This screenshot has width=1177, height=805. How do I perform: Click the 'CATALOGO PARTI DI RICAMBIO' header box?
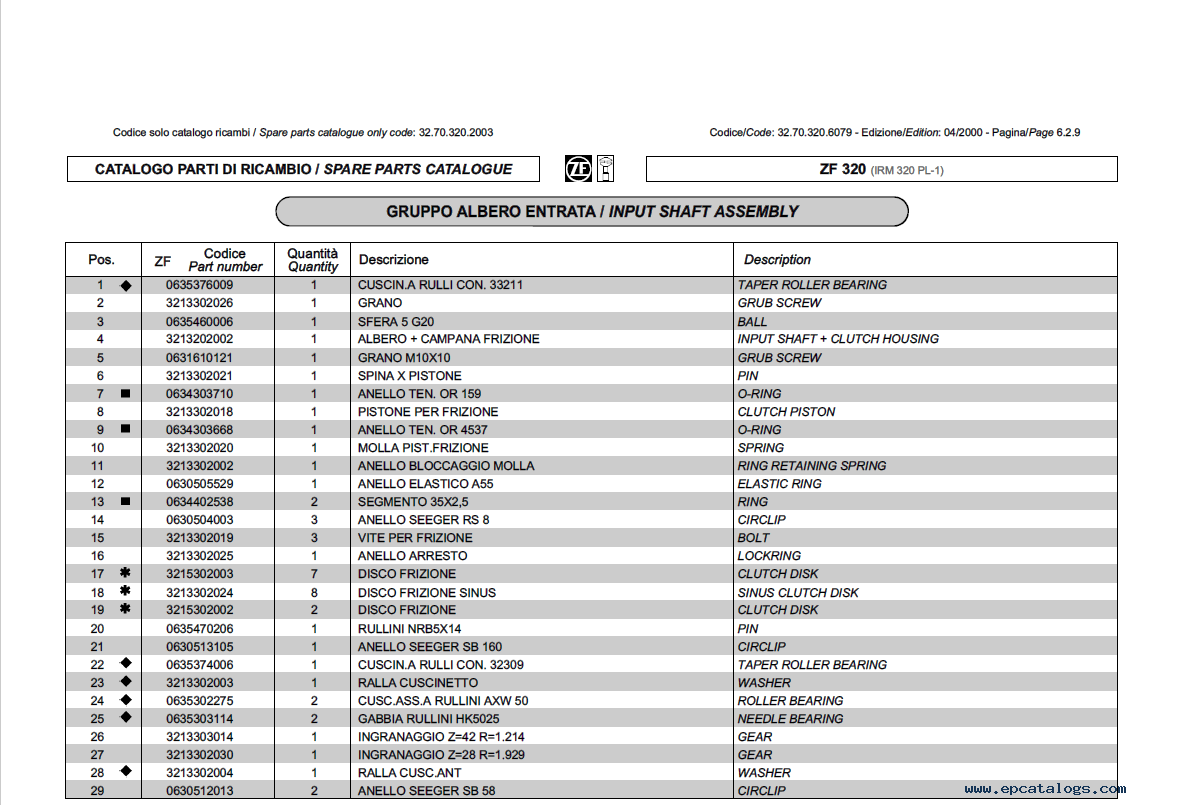[303, 169]
